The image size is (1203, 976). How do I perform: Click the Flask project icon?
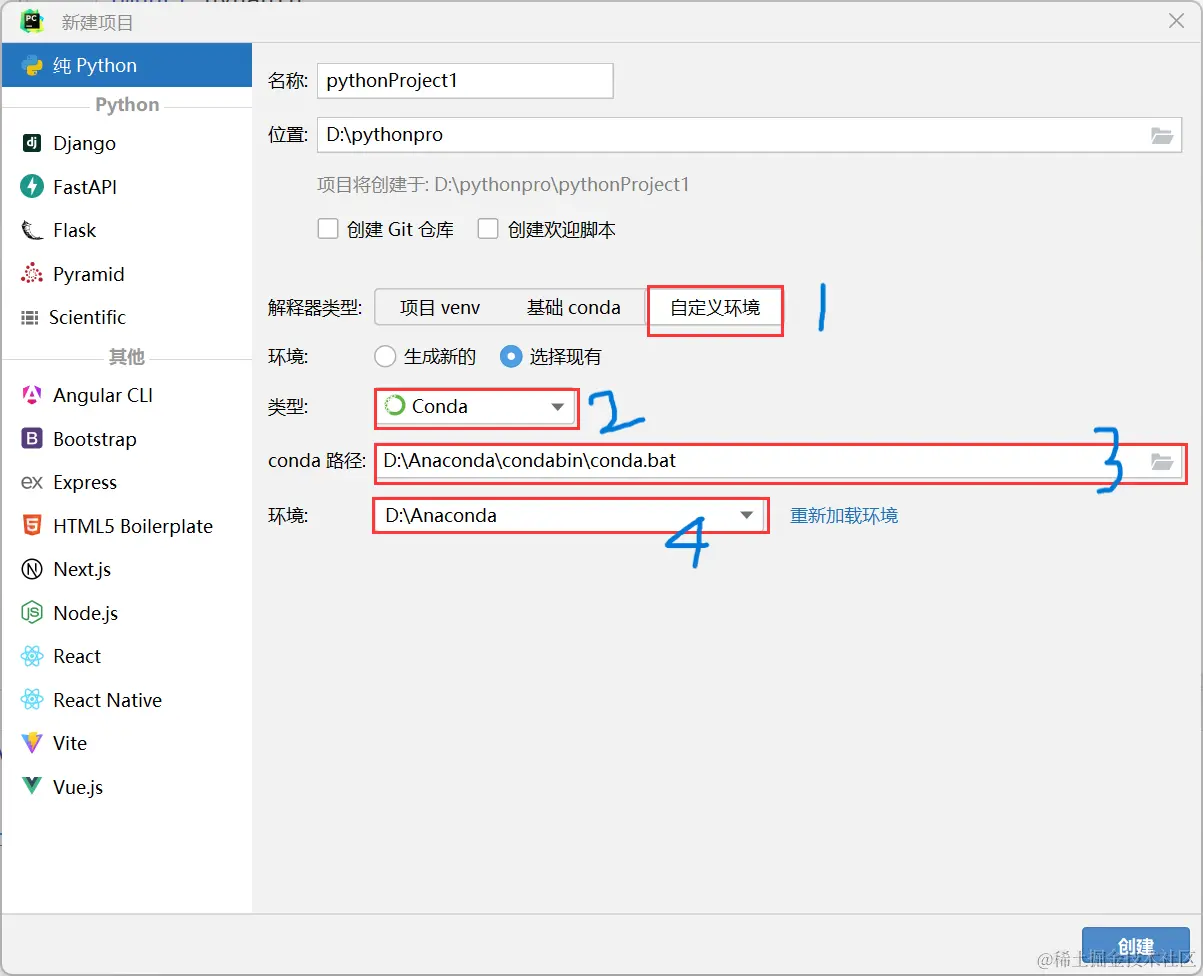(32, 231)
